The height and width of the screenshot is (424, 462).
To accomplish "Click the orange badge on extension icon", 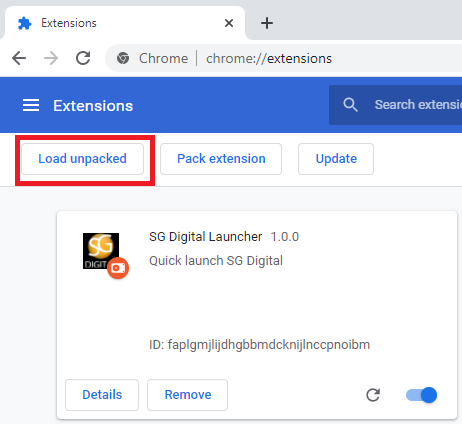I will point(118,268).
